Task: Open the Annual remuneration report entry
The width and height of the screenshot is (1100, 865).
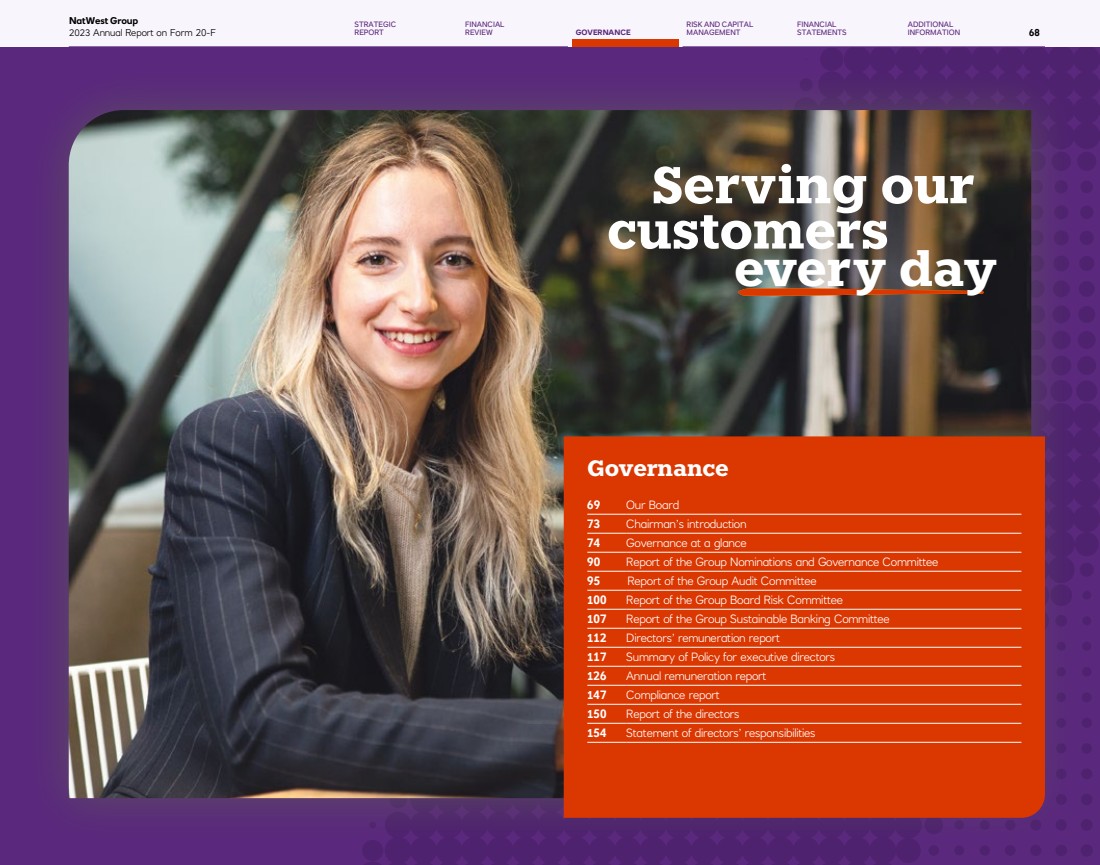Action: (804, 676)
